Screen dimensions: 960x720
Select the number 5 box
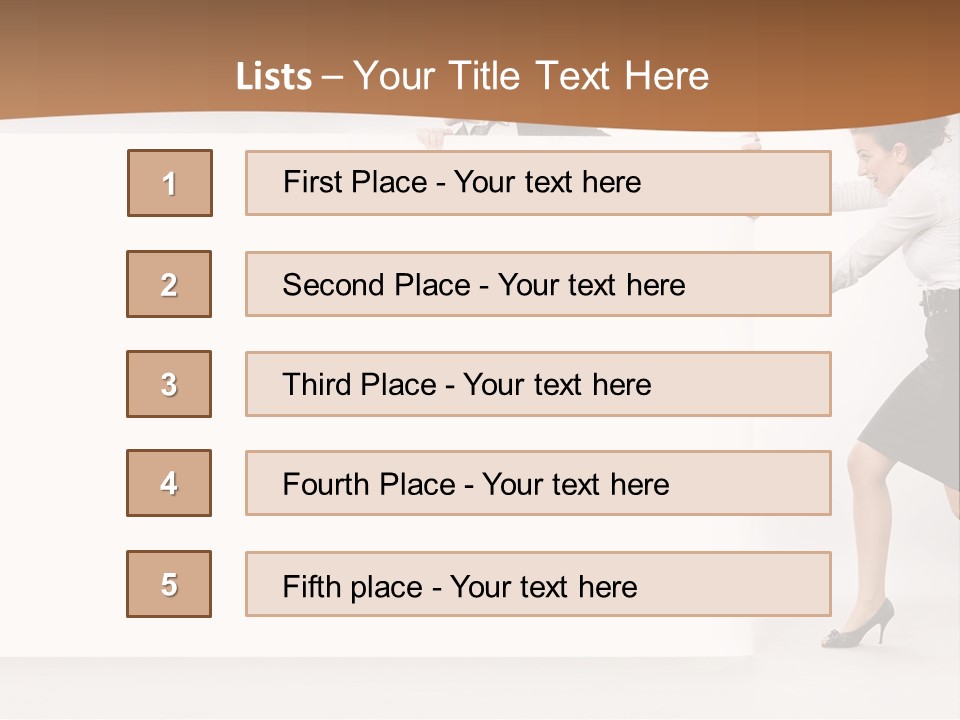[169, 584]
